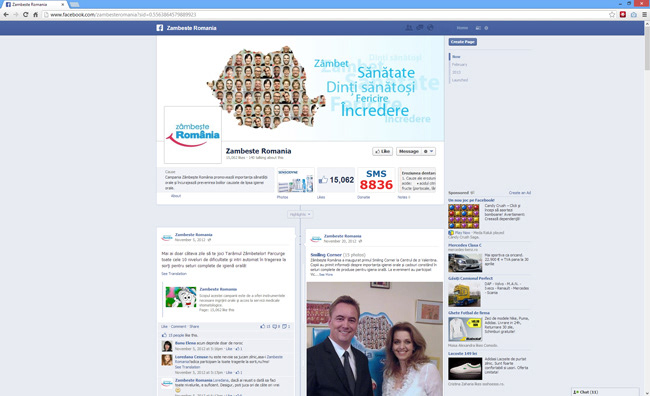Open the notifications globe icon
The height and width of the screenshot is (396, 650).
tap(430, 28)
